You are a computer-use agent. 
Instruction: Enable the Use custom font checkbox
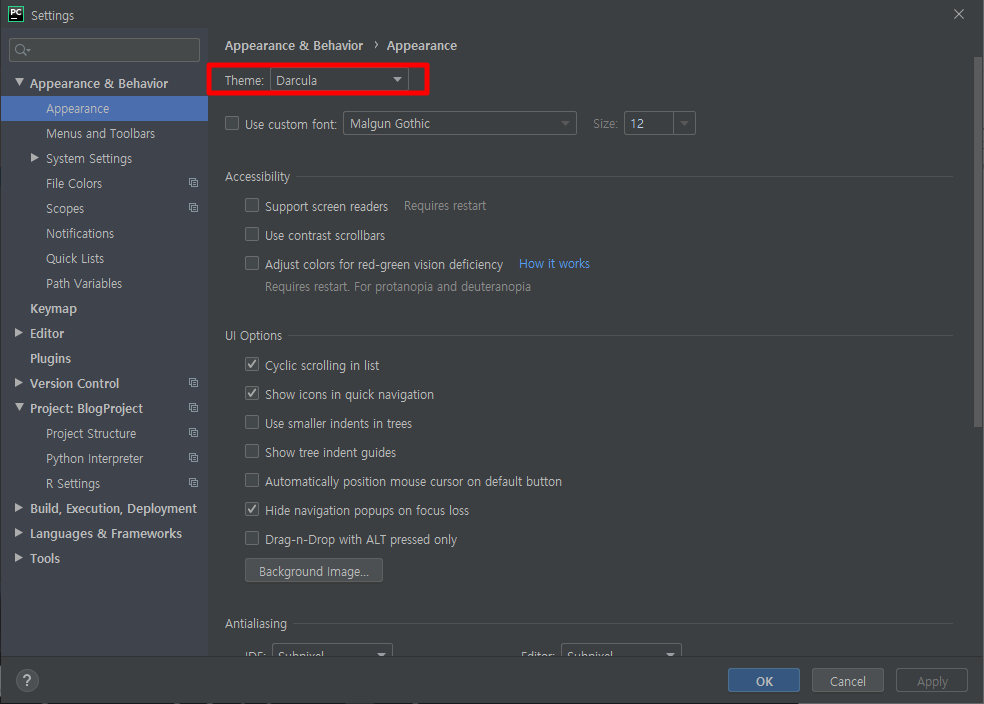(232, 124)
